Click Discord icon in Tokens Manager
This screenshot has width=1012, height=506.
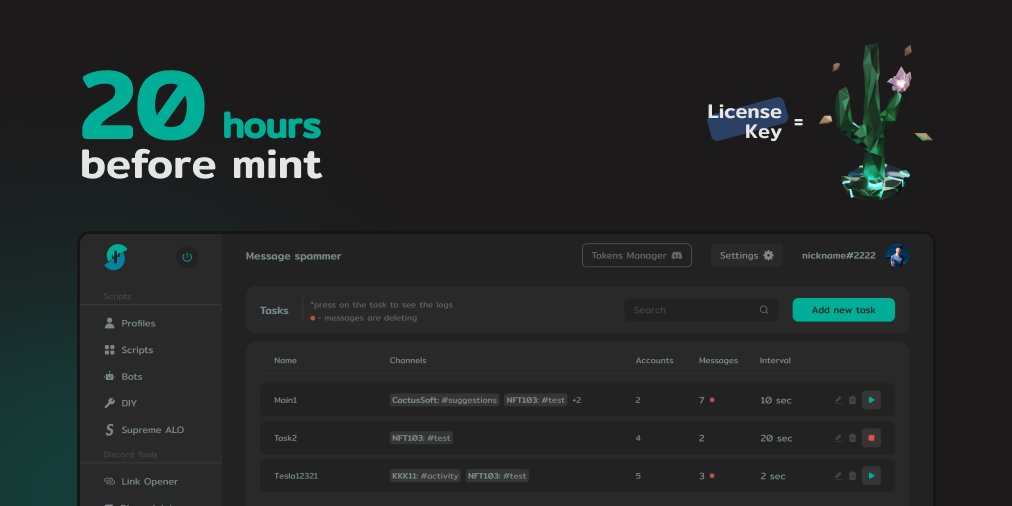676,256
